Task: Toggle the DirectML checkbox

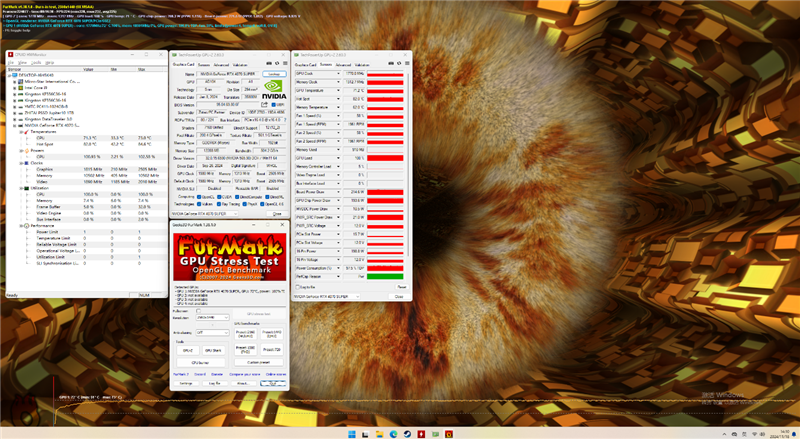Action: pyautogui.click(x=267, y=197)
